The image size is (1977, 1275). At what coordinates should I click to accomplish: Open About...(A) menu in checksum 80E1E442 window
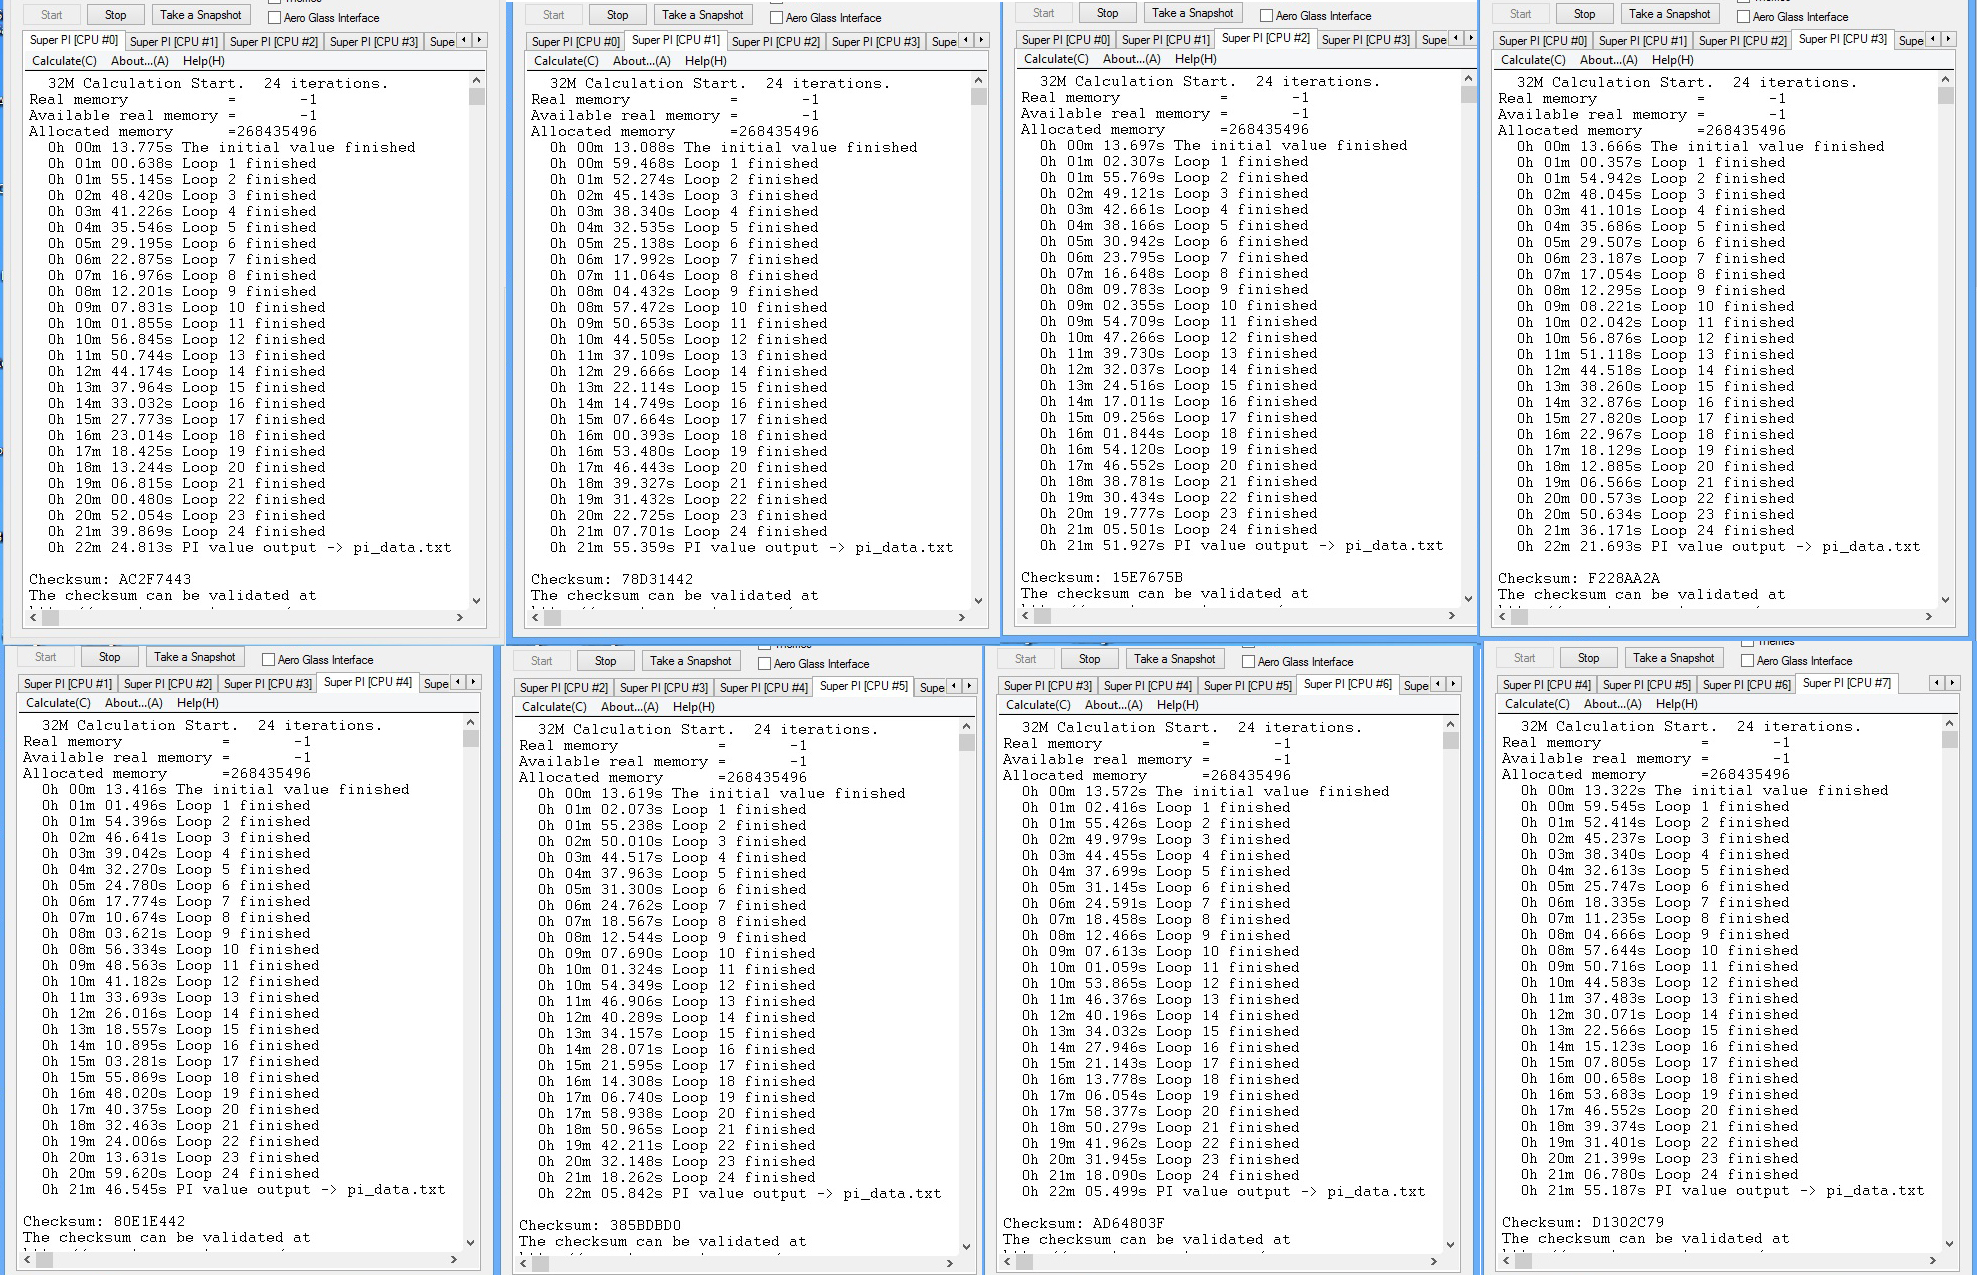point(134,703)
